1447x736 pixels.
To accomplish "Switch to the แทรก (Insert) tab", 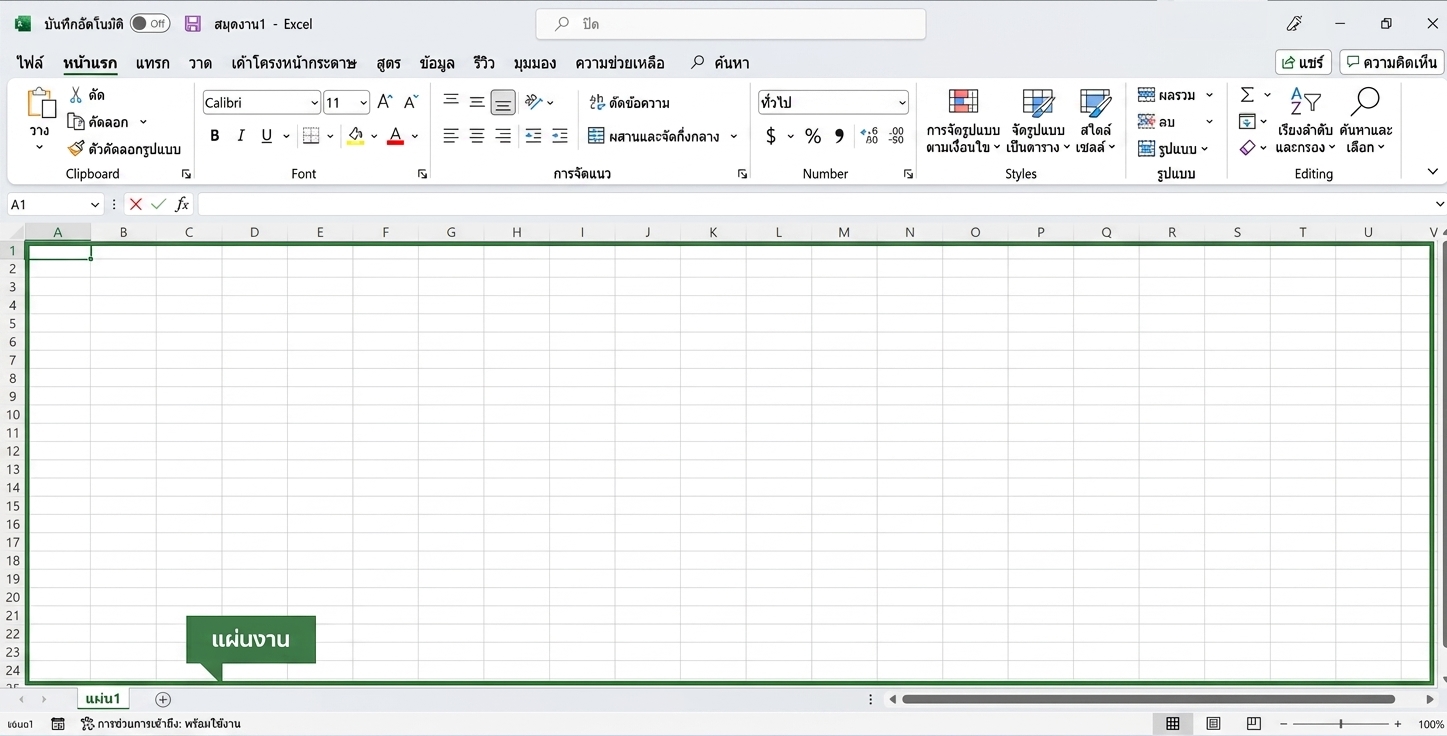I will point(153,63).
